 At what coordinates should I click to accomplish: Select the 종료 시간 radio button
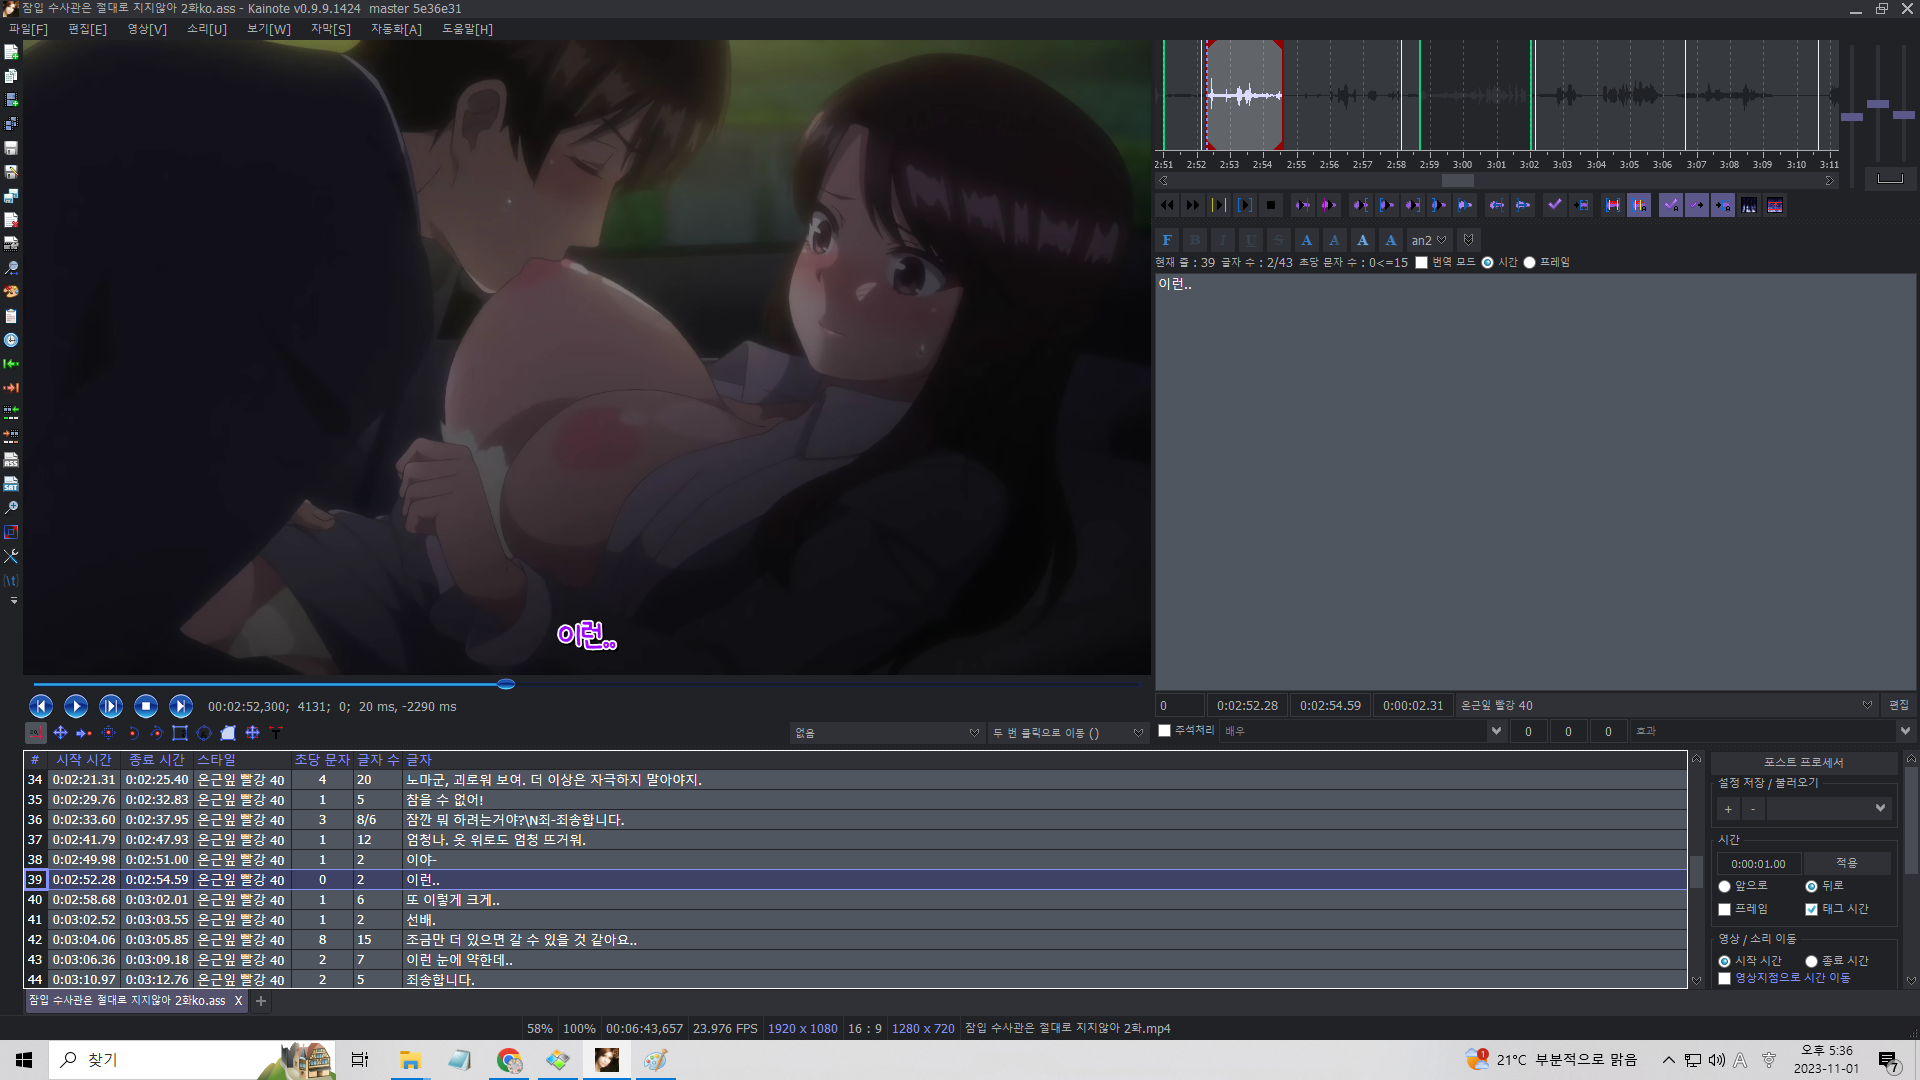[1811, 962]
